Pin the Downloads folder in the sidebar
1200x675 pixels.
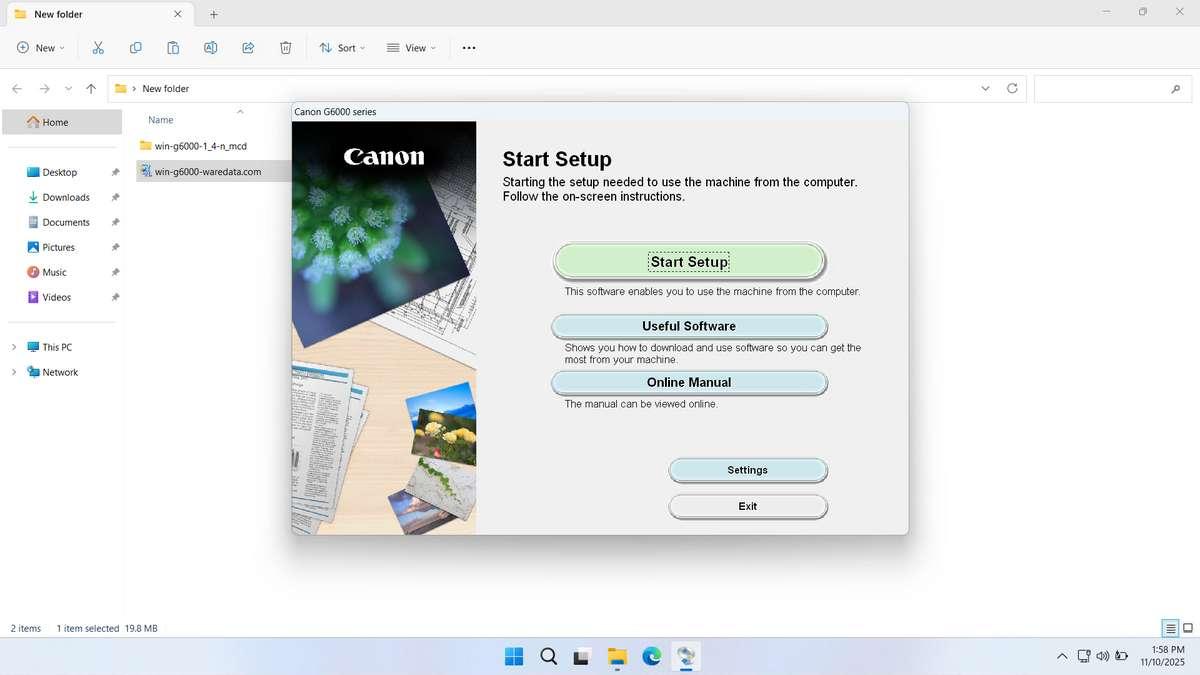pos(115,197)
